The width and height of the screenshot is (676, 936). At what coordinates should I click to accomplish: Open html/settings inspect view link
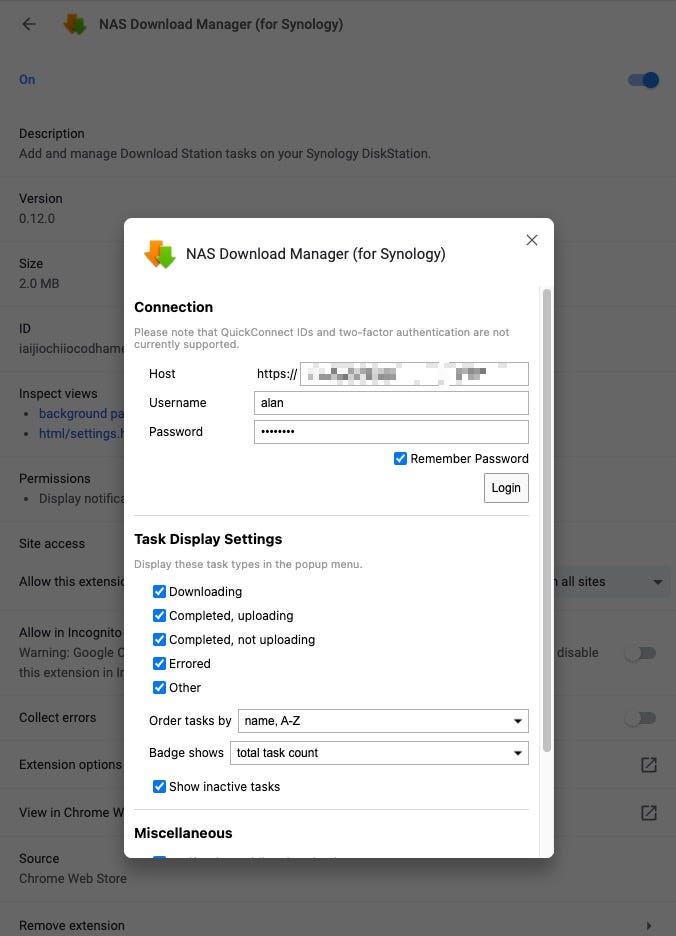pyautogui.click(x=81, y=433)
